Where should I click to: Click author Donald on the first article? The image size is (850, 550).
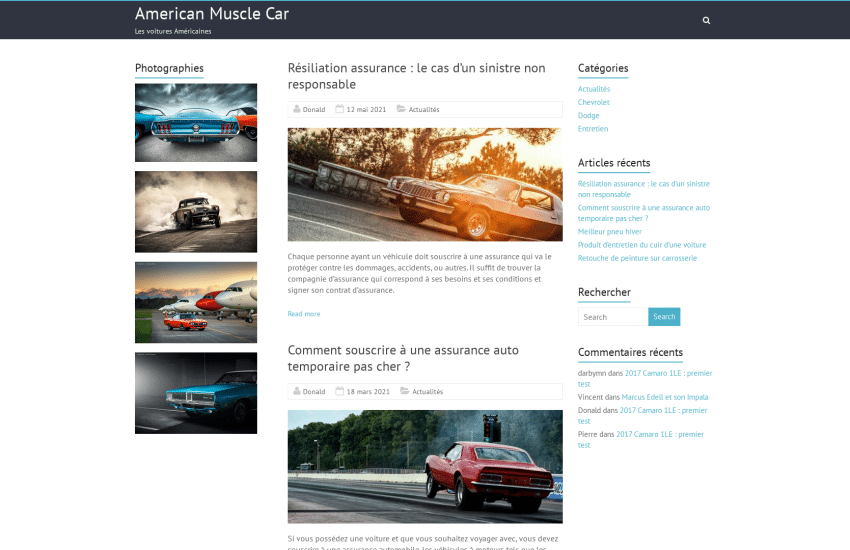(314, 109)
